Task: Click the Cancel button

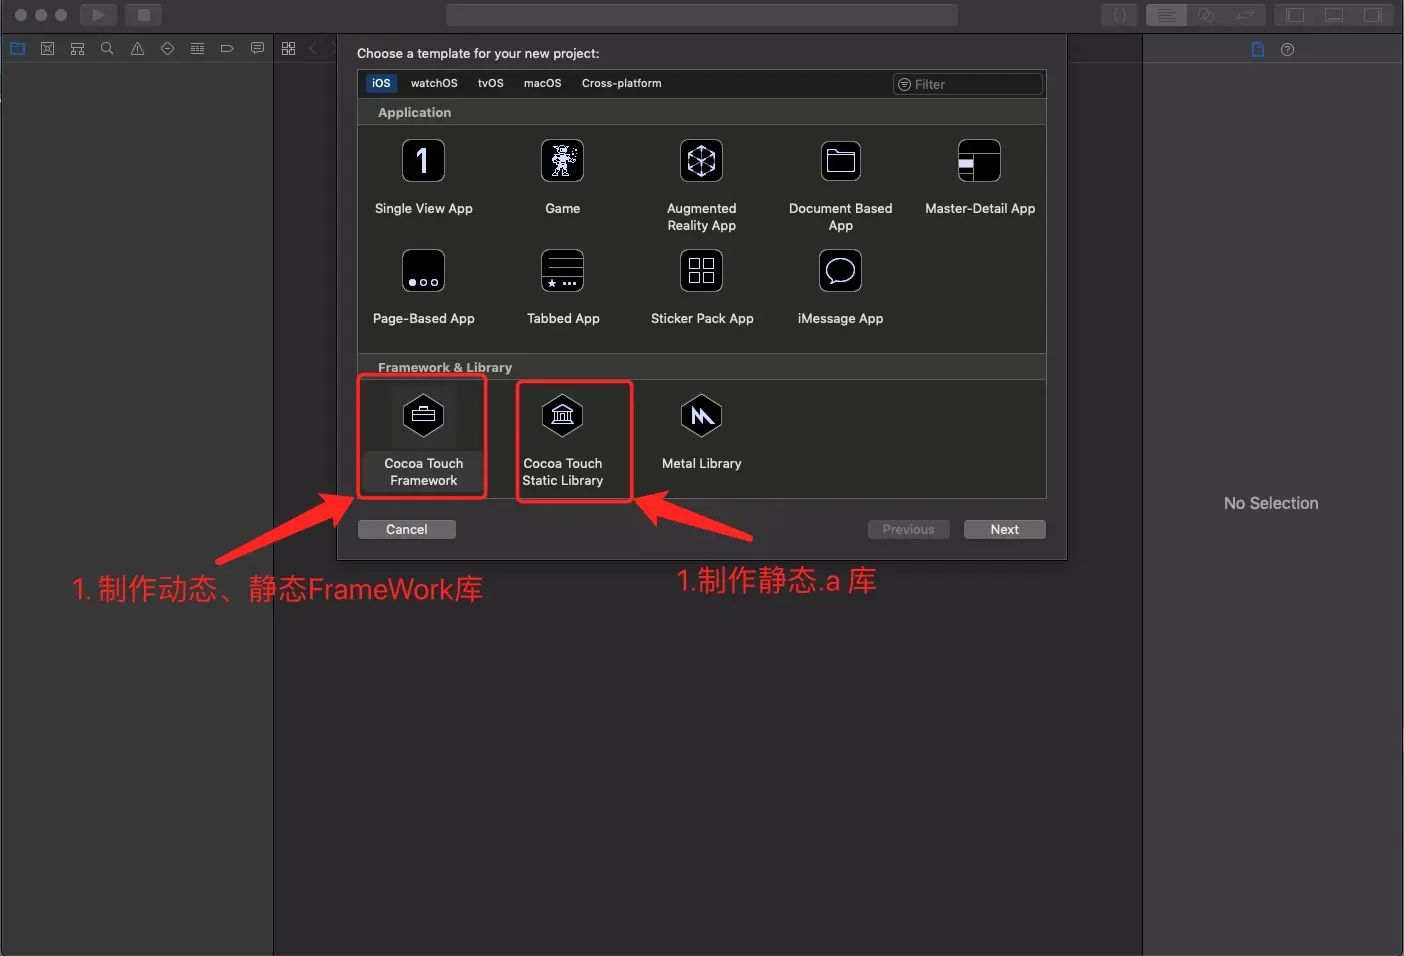Action: (406, 529)
